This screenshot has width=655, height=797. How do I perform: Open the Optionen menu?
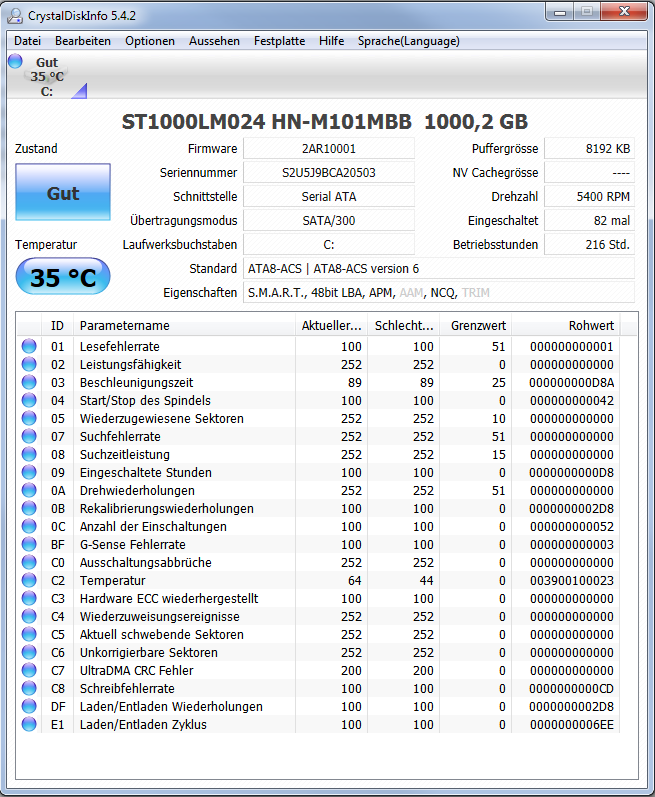(x=150, y=41)
